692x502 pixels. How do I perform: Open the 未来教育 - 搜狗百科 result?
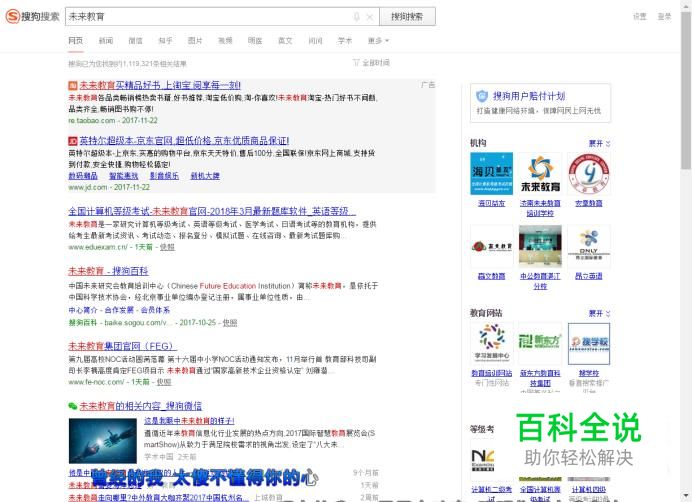click(x=108, y=271)
